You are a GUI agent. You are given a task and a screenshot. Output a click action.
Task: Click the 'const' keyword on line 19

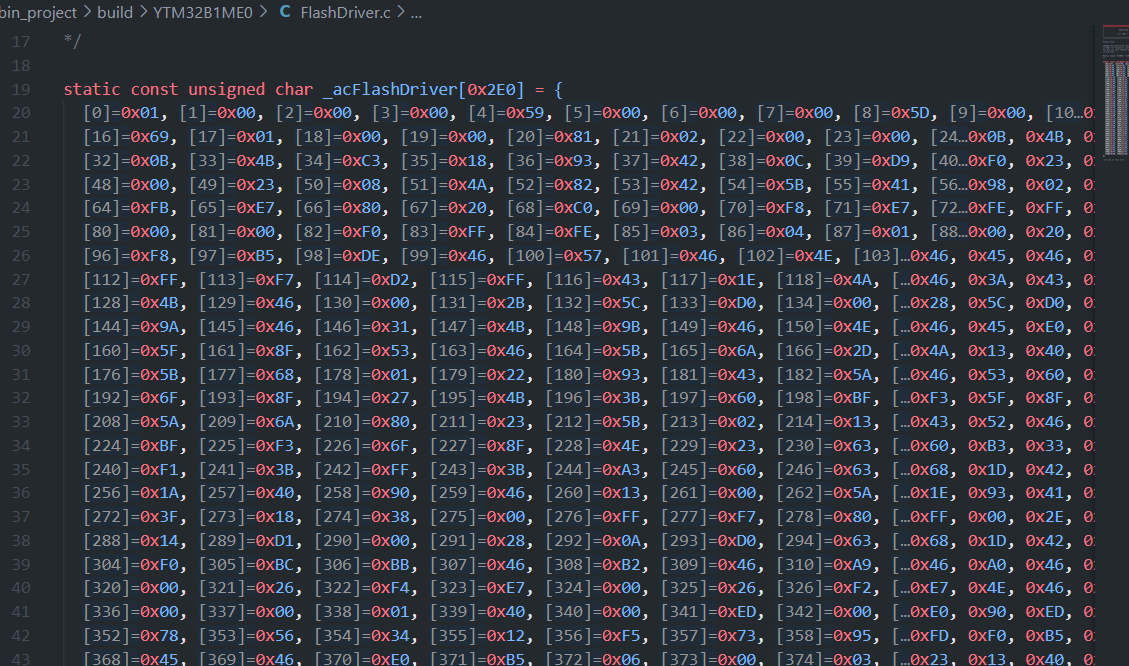154,89
